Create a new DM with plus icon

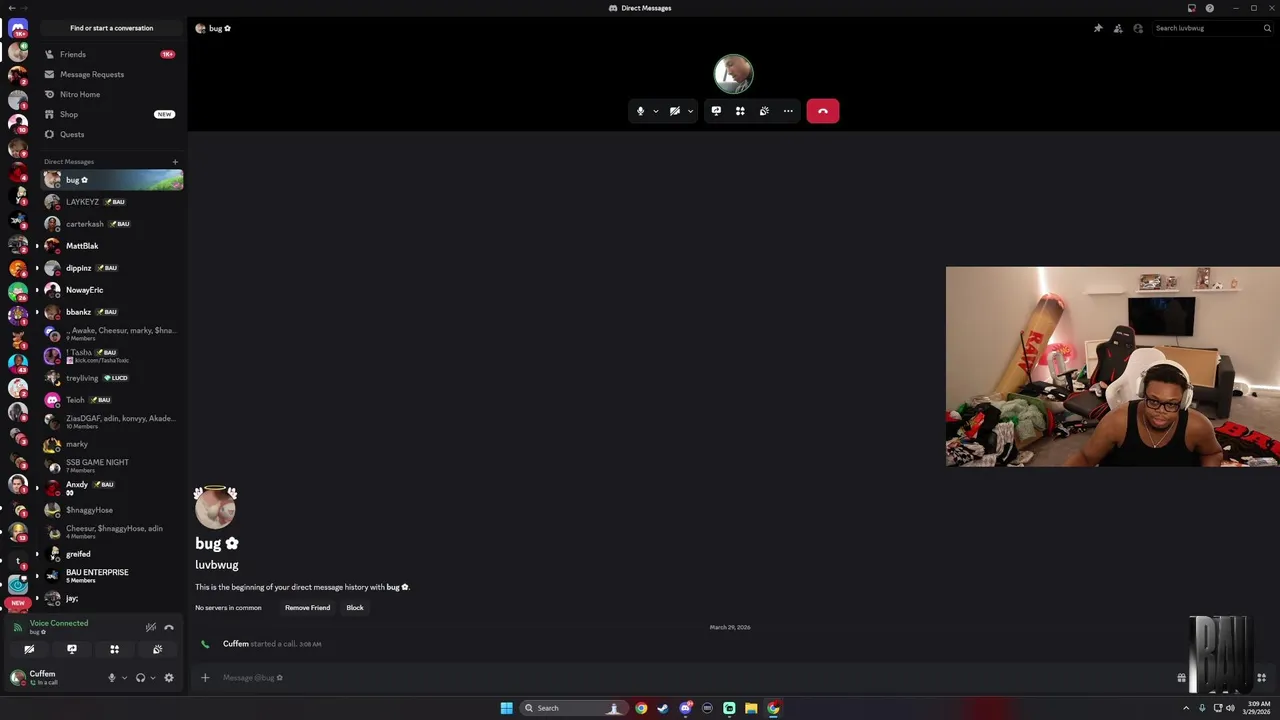175,162
